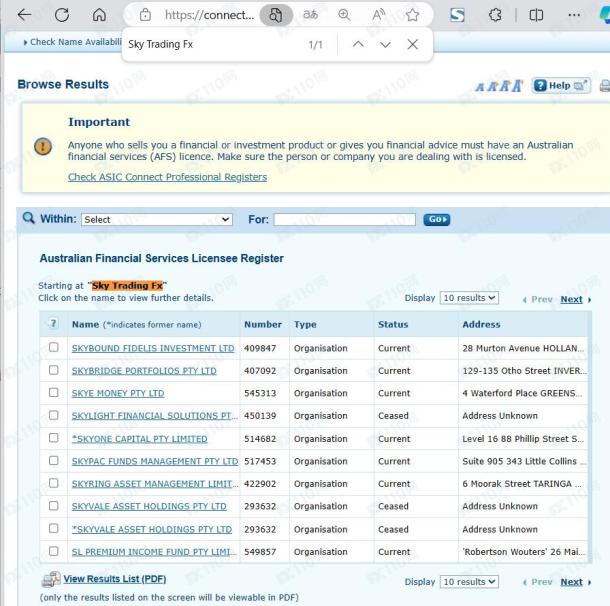This screenshot has width=610, height=606.
Task: Open SL PREMIUM INCOME FUND details
Action: [x=154, y=552]
